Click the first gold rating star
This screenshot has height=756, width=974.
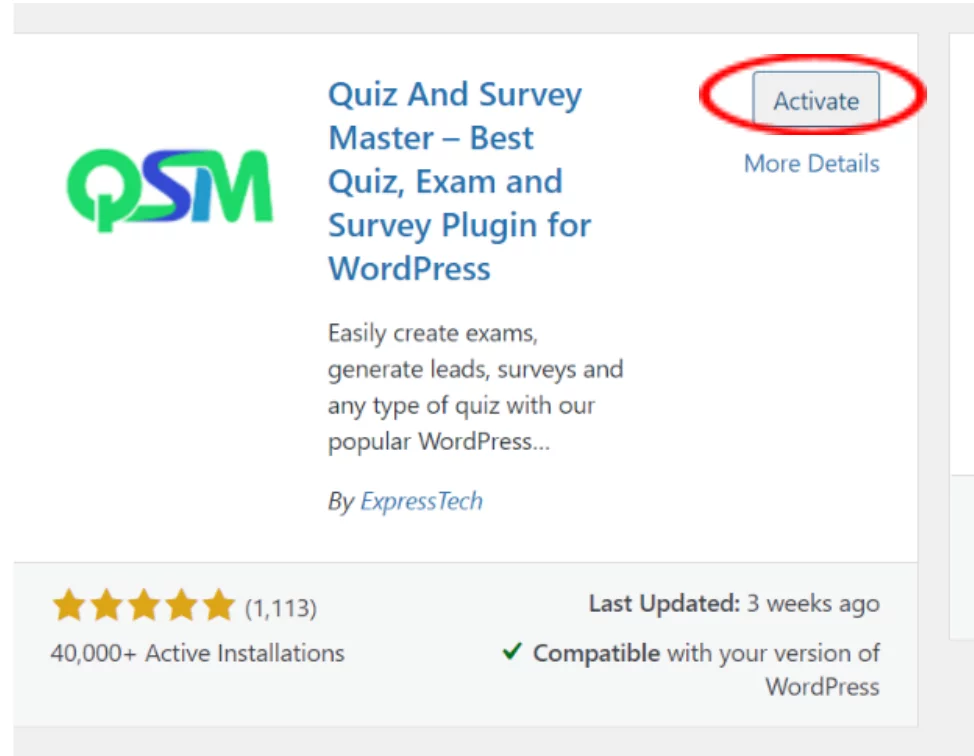coord(68,606)
